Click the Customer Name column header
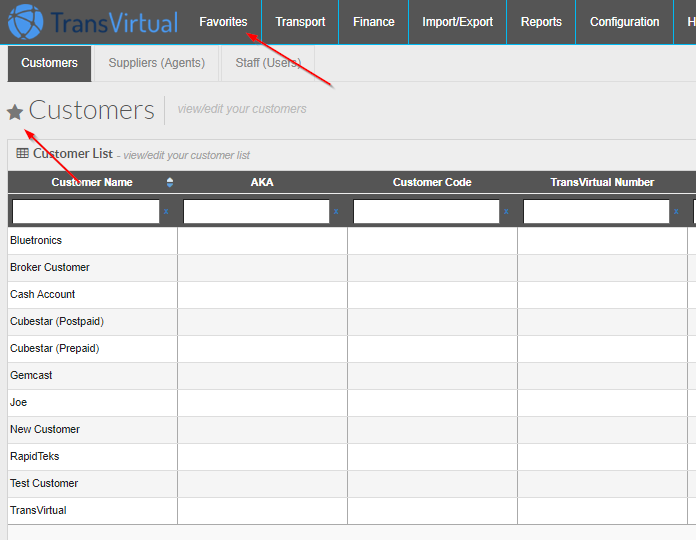696x540 pixels. pyautogui.click(x=92, y=182)
